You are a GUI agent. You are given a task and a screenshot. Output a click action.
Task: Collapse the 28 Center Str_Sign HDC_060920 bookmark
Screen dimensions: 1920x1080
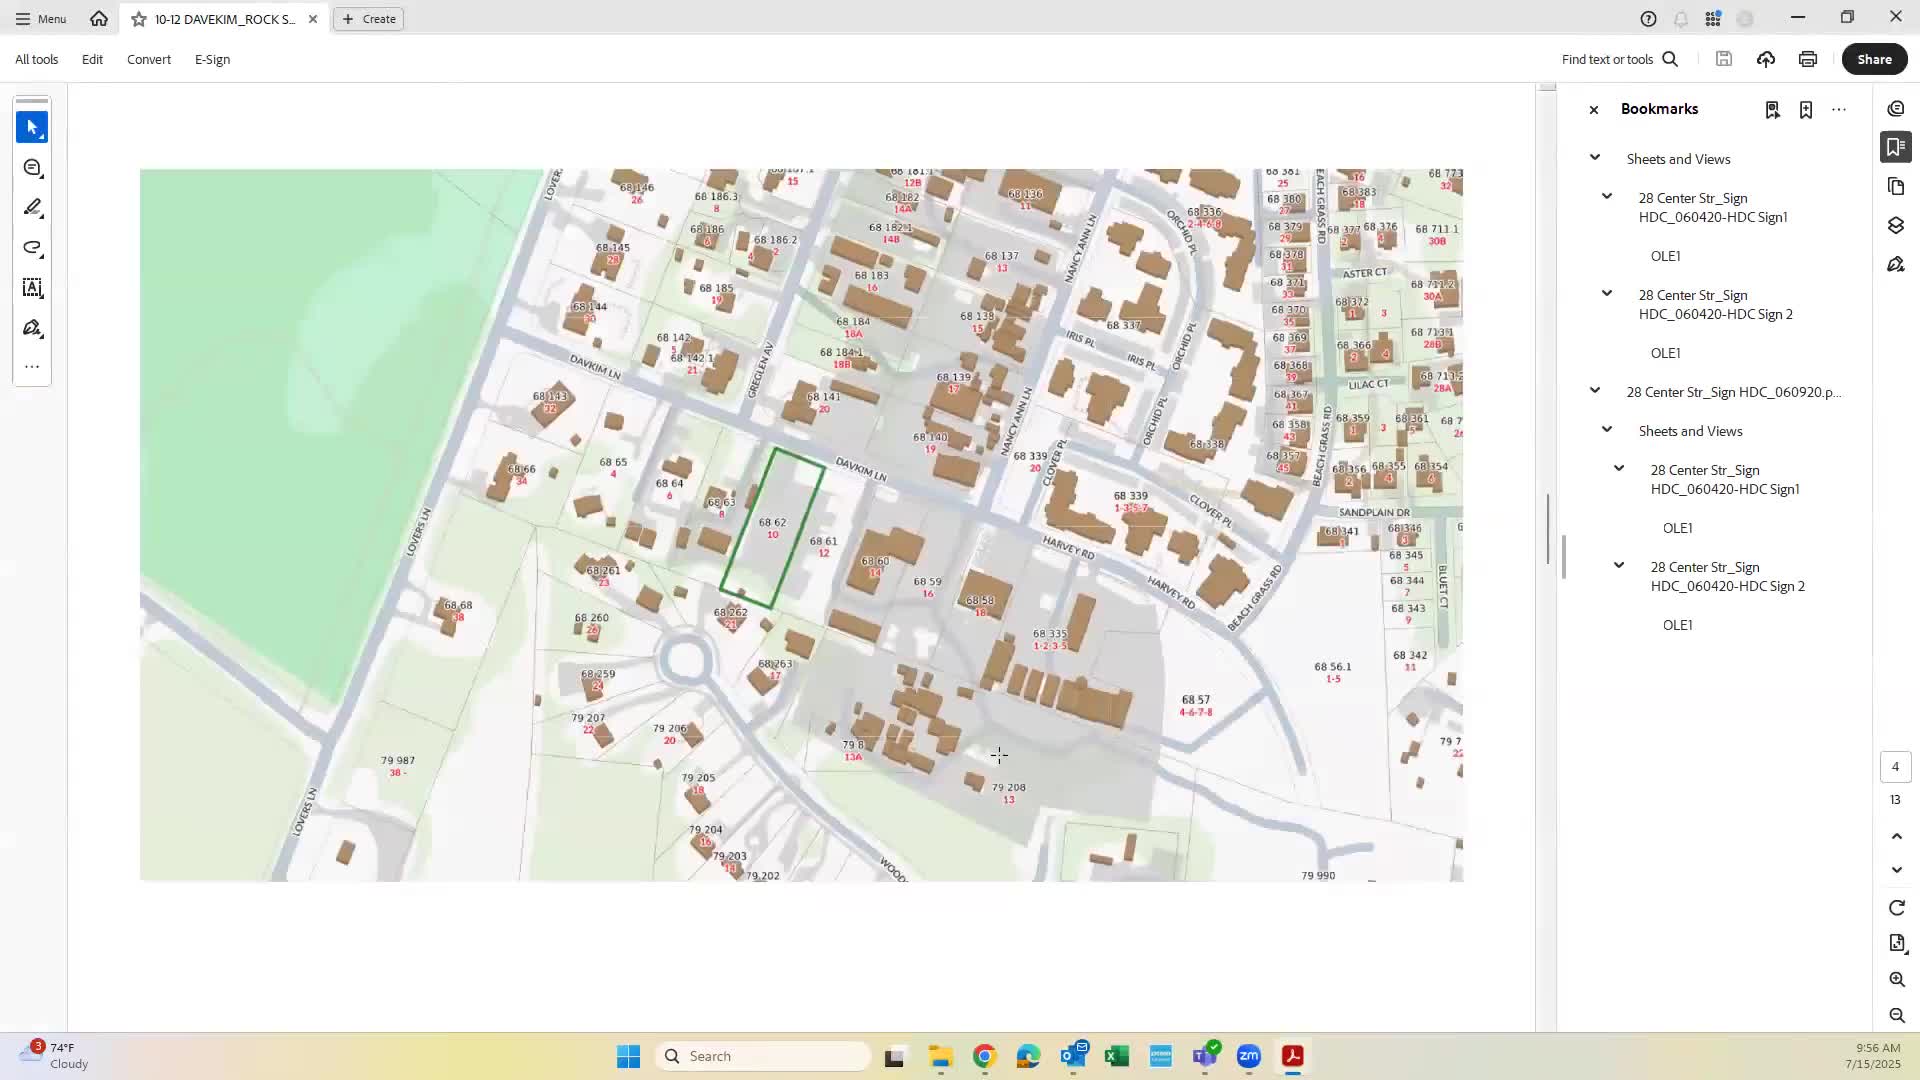(x=1595, y=391)
